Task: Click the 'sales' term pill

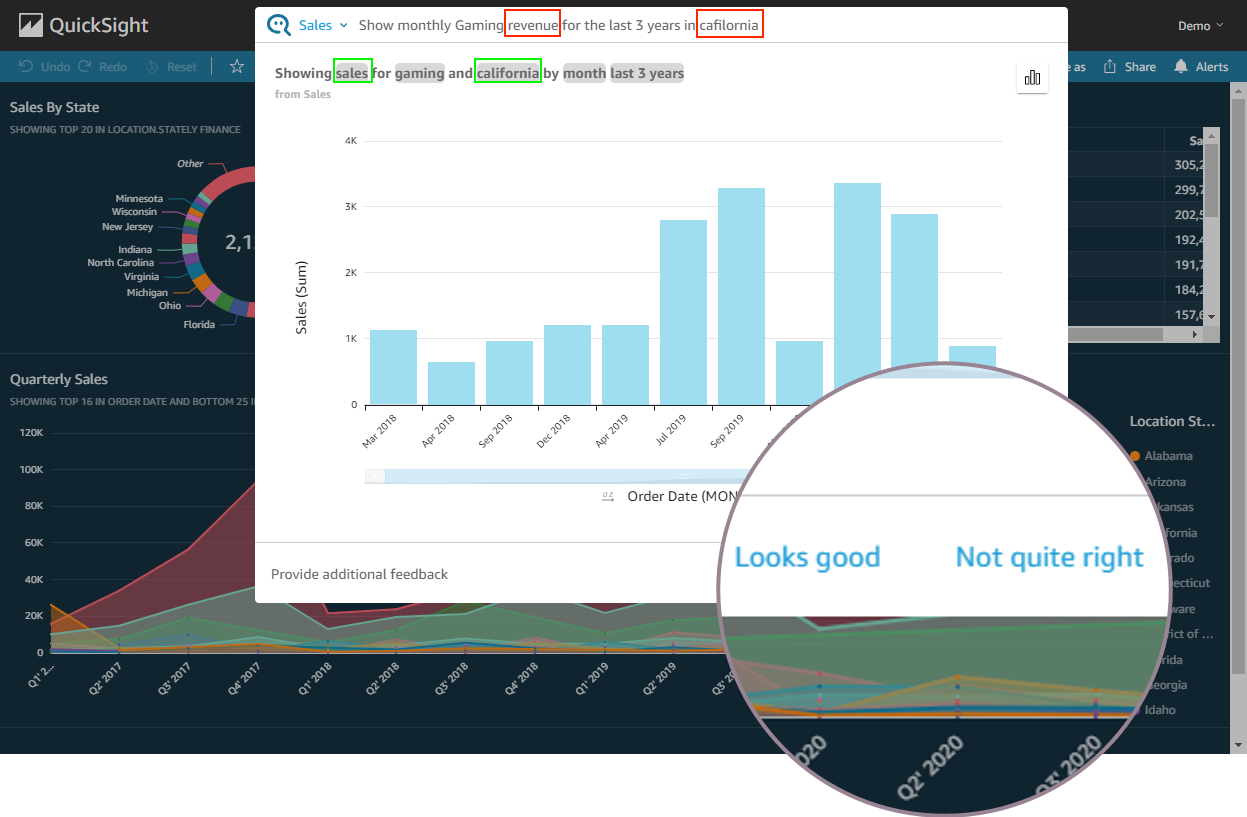Action: pos(352,73)
